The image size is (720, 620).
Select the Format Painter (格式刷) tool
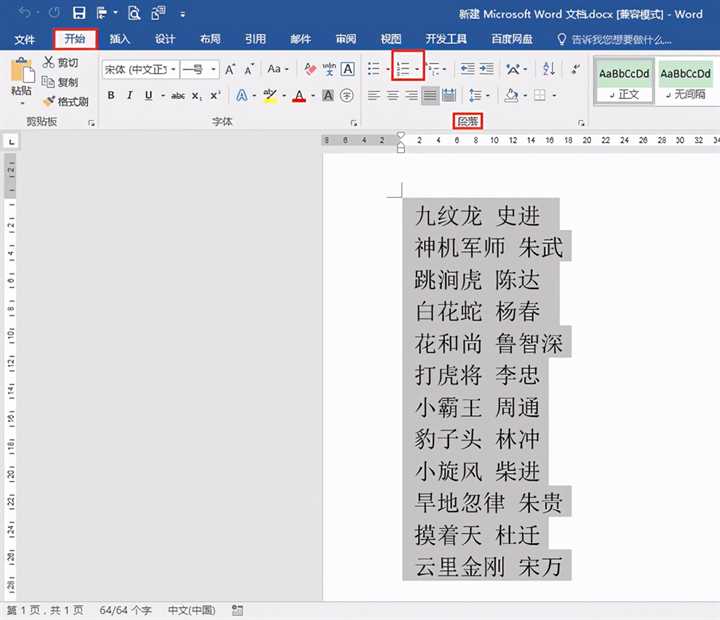click(66, 102)
